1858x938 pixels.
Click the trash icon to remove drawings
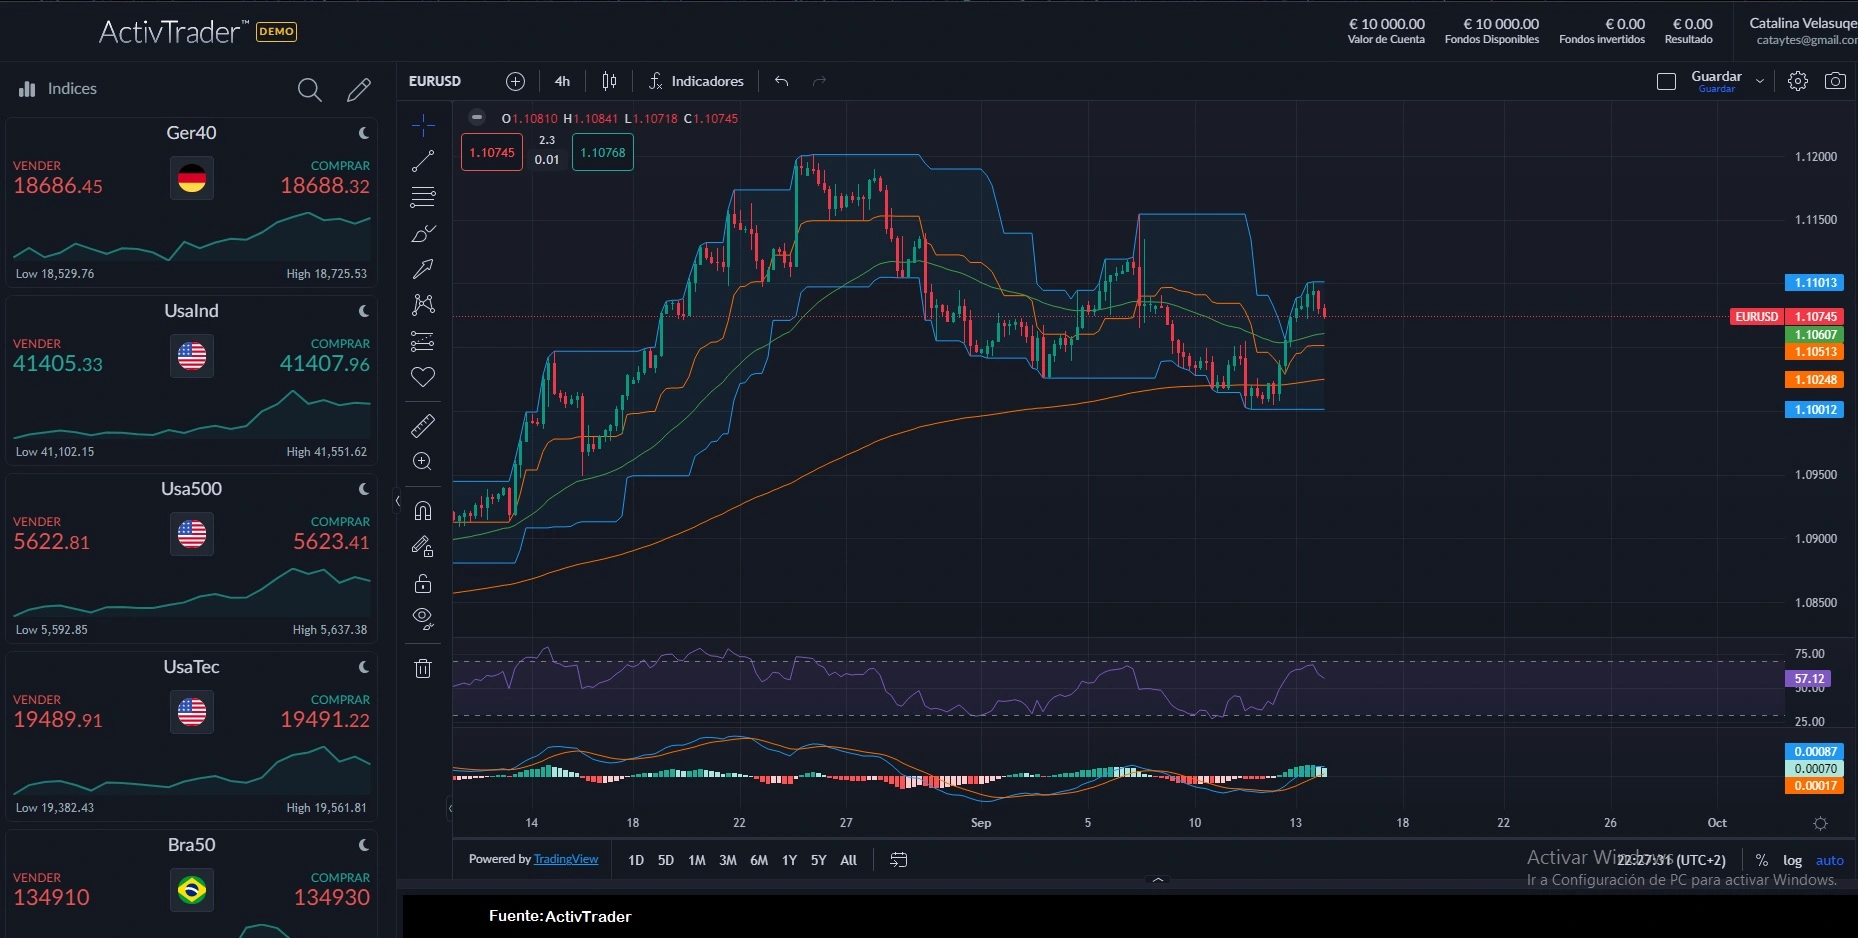click(423, 668)
